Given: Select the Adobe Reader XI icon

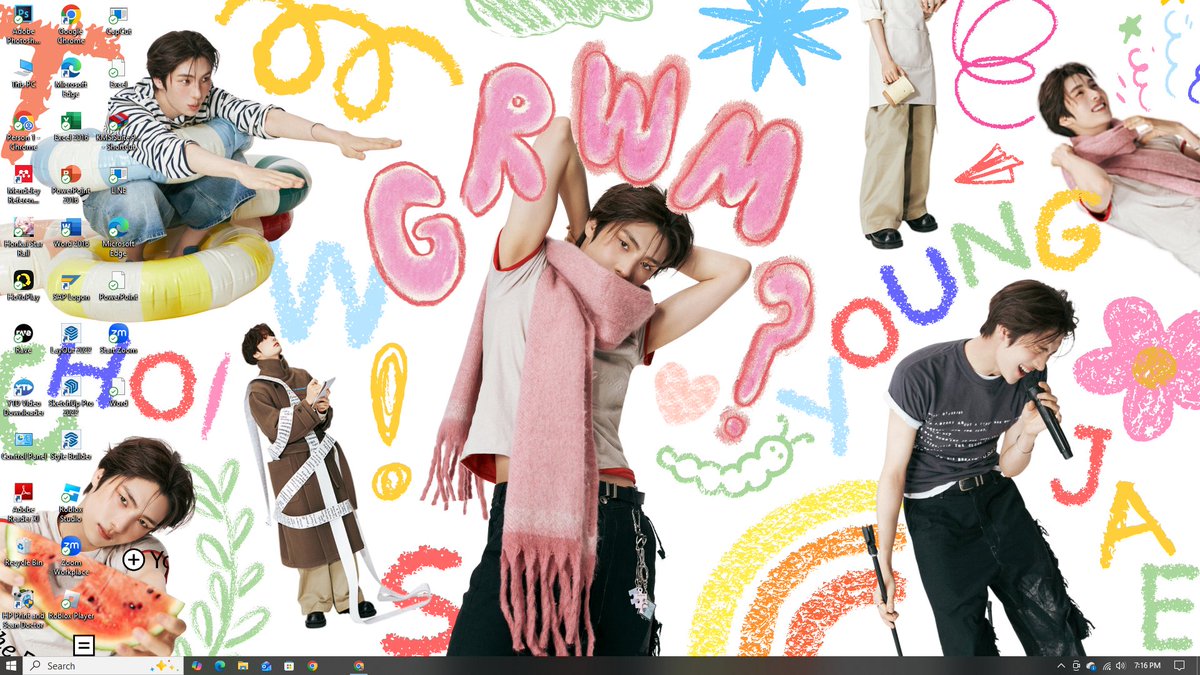Looking at the screenshot, I should [x=22, y=503].
